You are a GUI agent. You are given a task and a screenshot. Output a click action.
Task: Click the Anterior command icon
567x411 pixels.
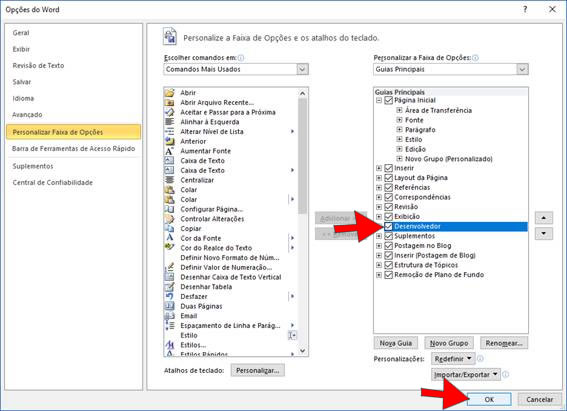coord(169,141)
